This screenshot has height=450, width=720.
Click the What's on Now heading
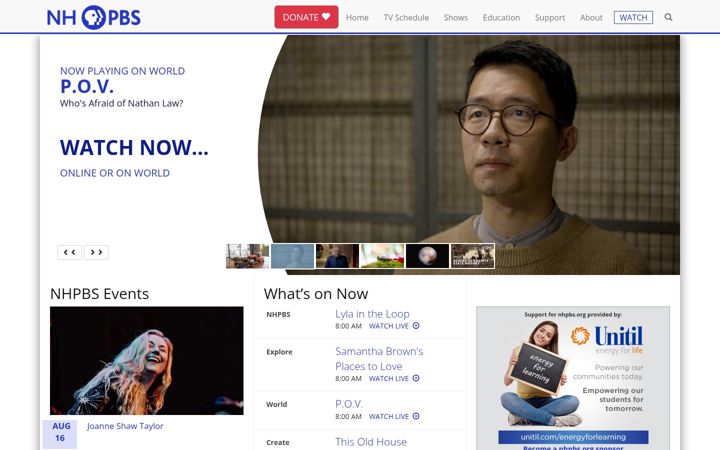tap(316, 294)
